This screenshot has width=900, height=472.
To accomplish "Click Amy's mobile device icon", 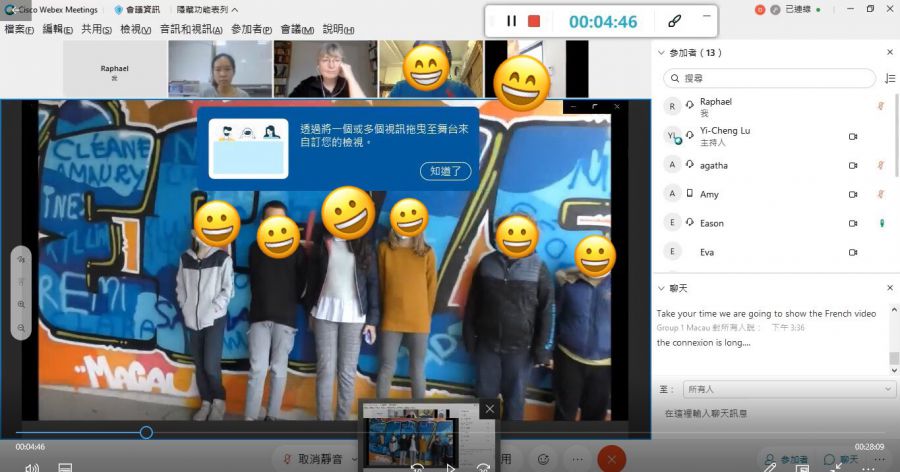I will 690,194.
